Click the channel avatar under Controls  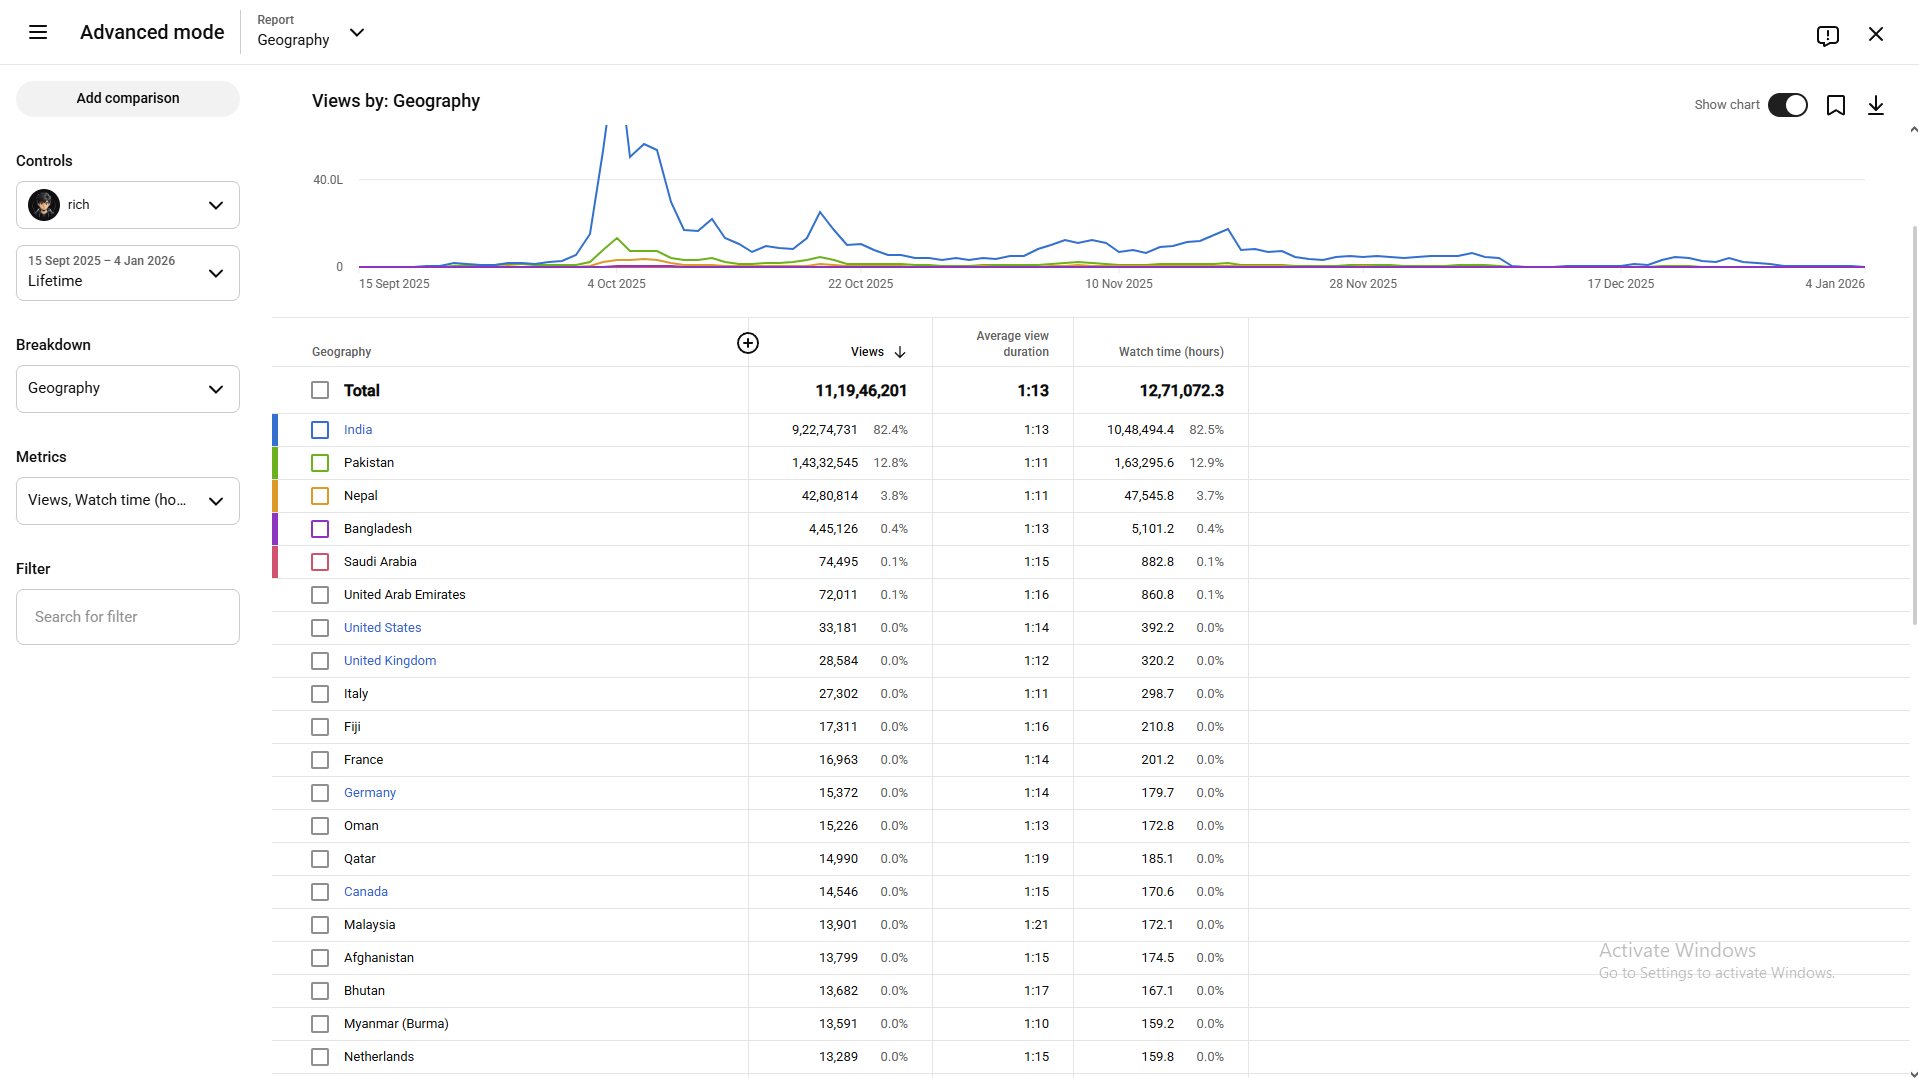44,205
